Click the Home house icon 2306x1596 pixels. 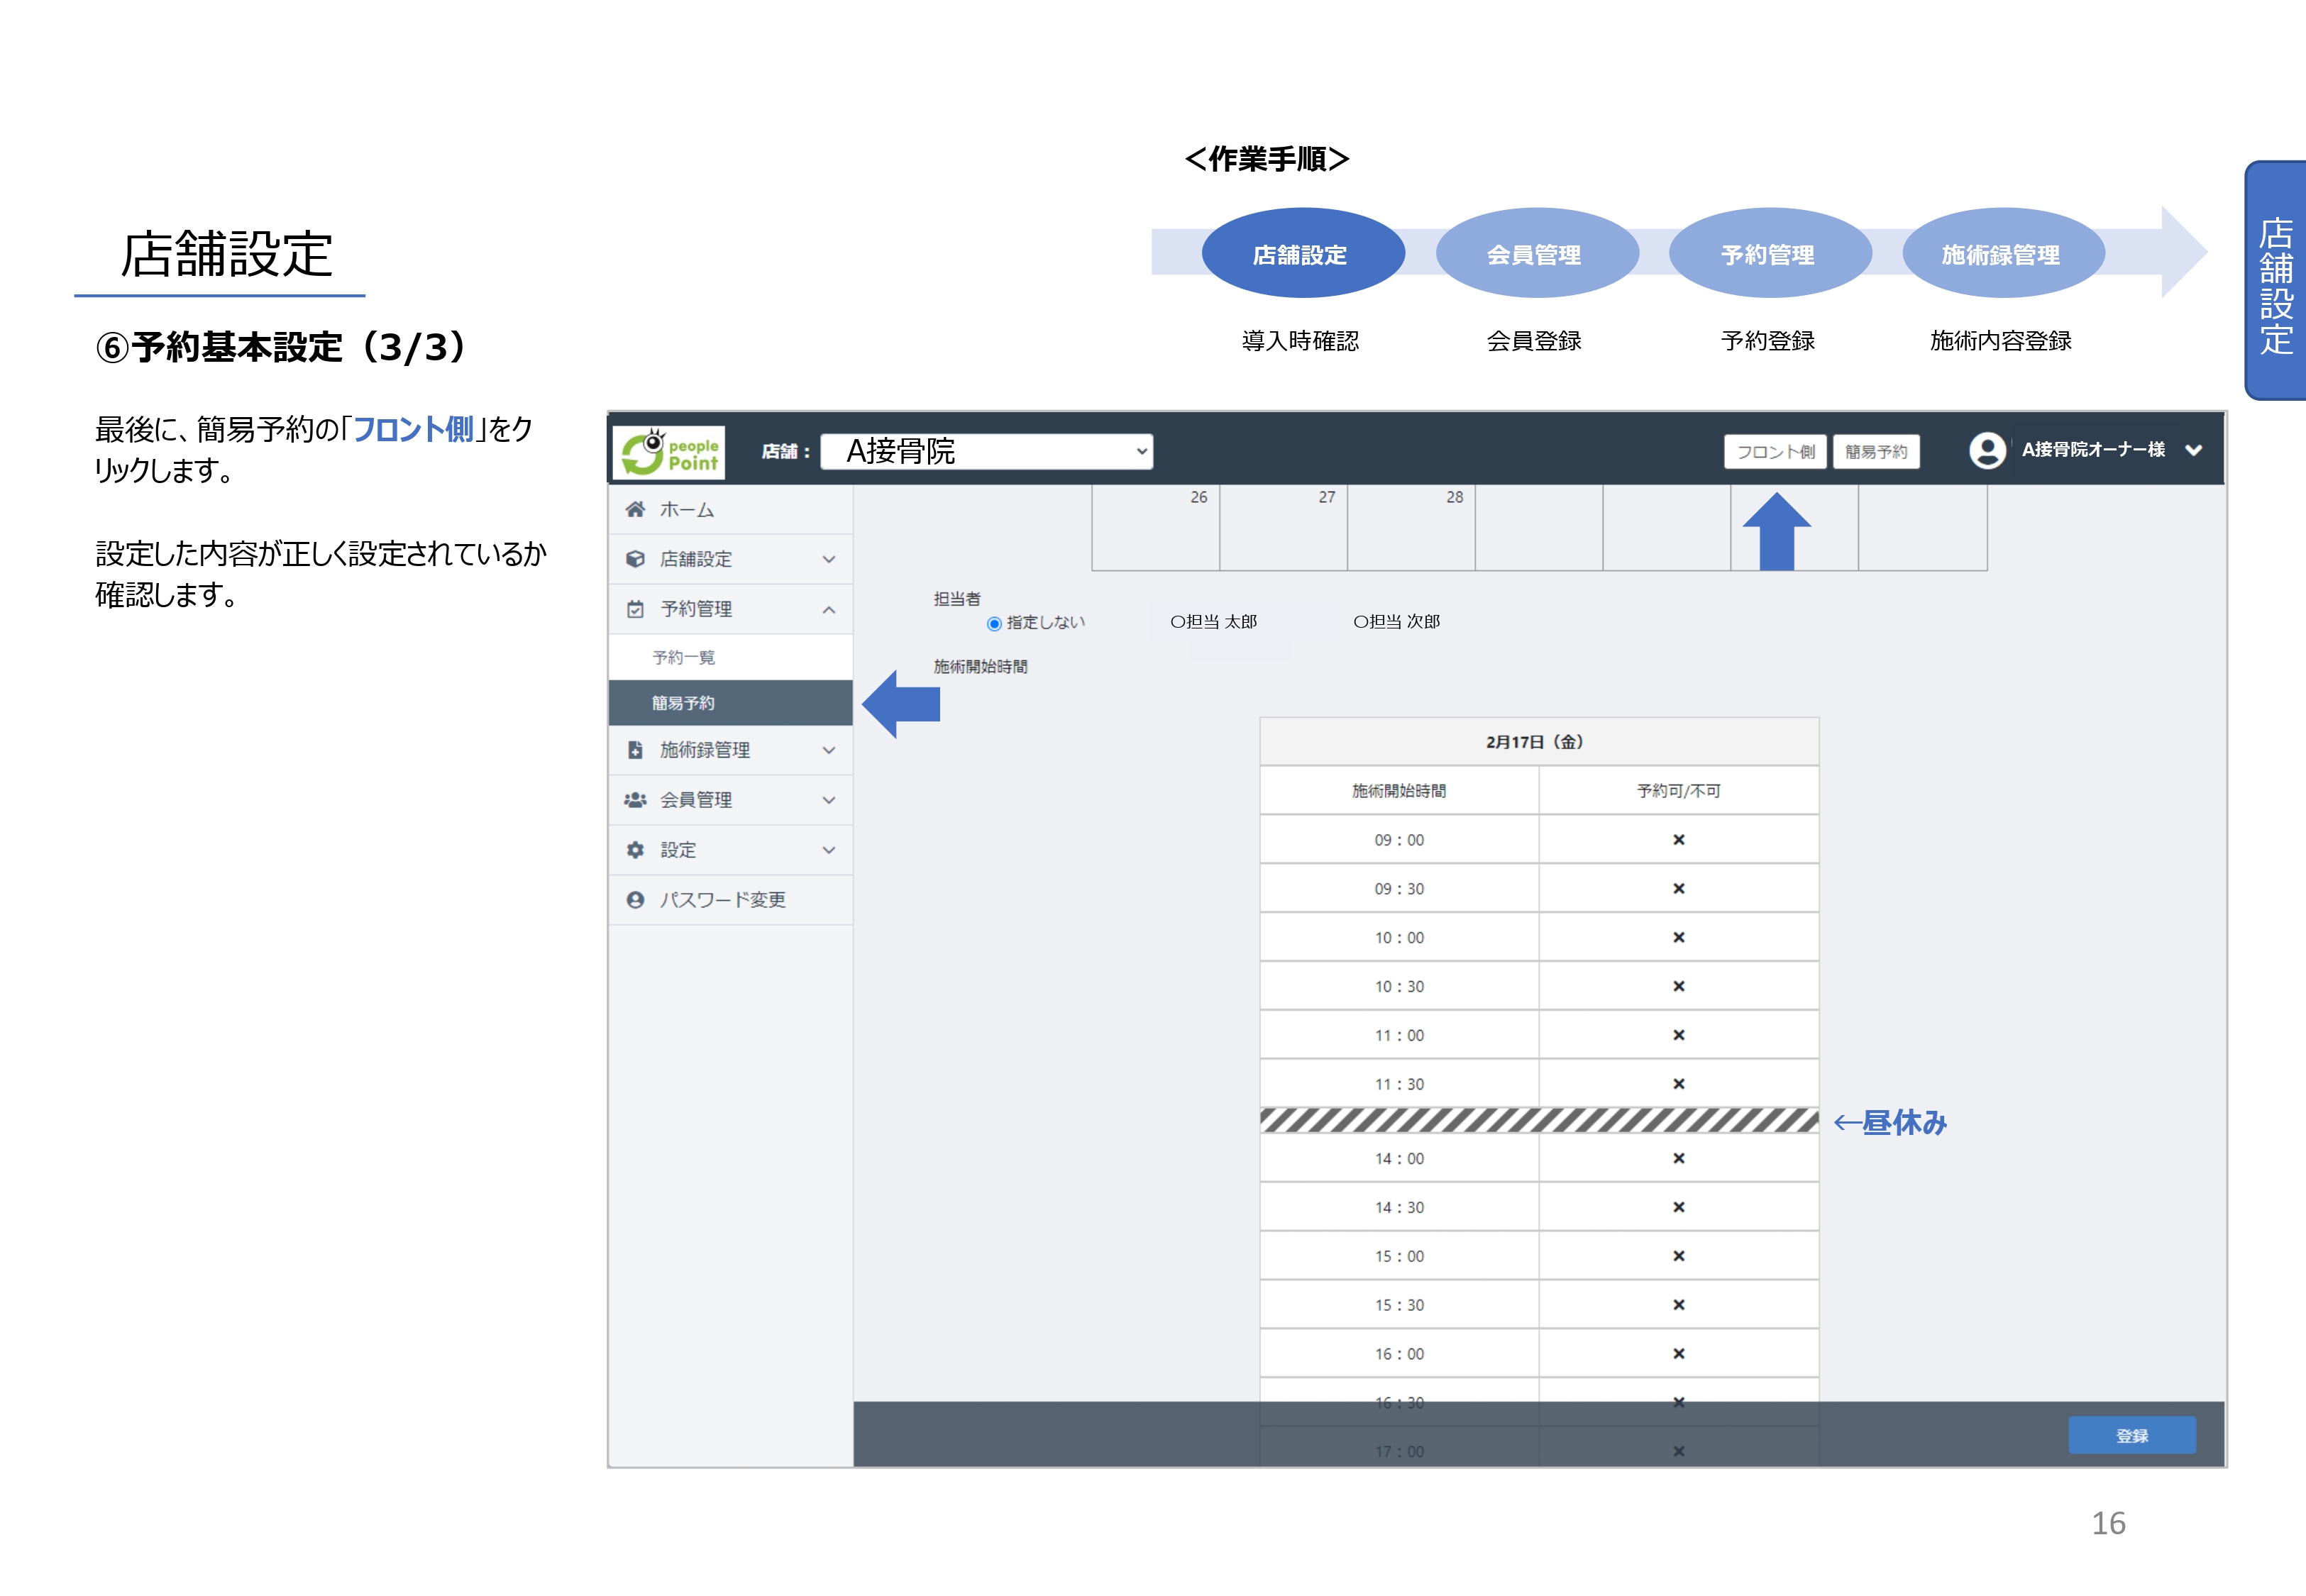point(635,509)
